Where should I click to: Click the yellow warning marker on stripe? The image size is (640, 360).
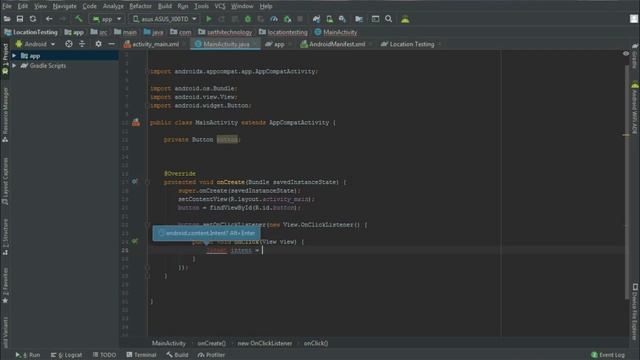pos(626,135)
